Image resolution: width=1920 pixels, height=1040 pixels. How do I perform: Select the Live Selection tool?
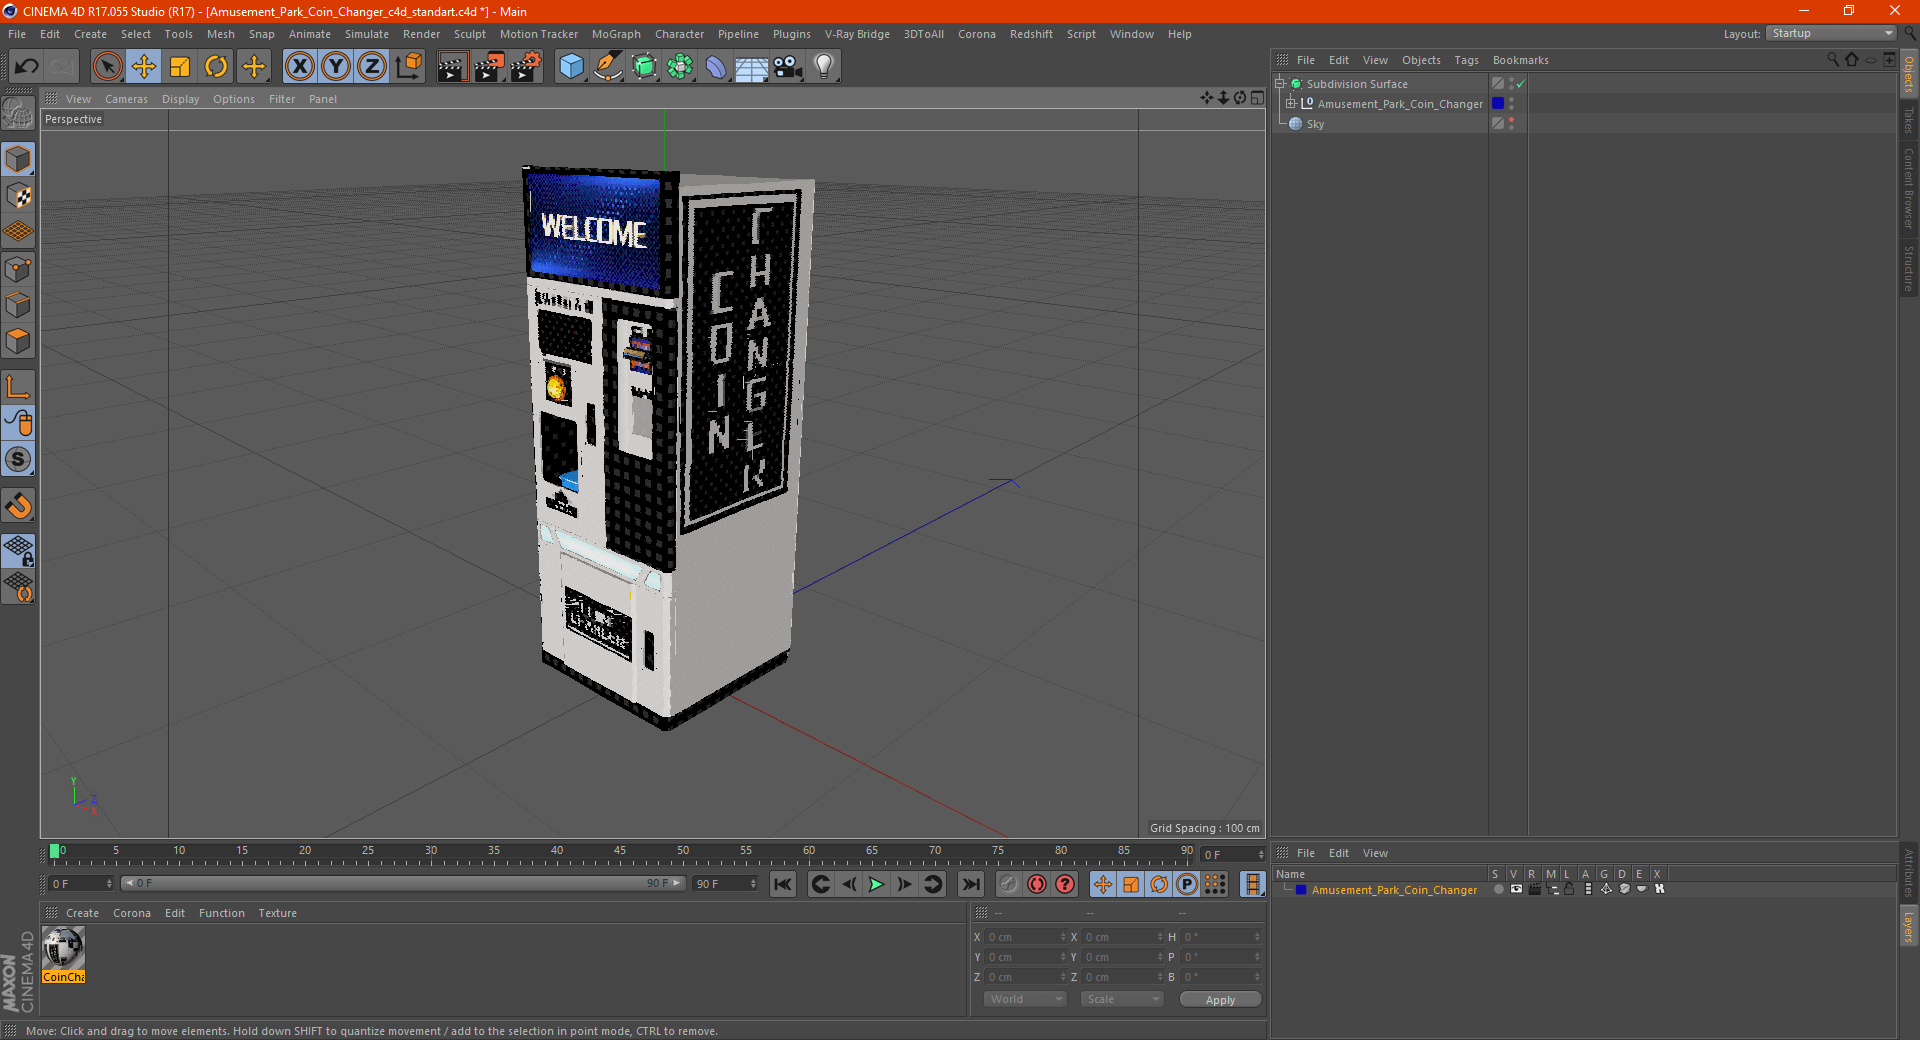tap(107, 67)
